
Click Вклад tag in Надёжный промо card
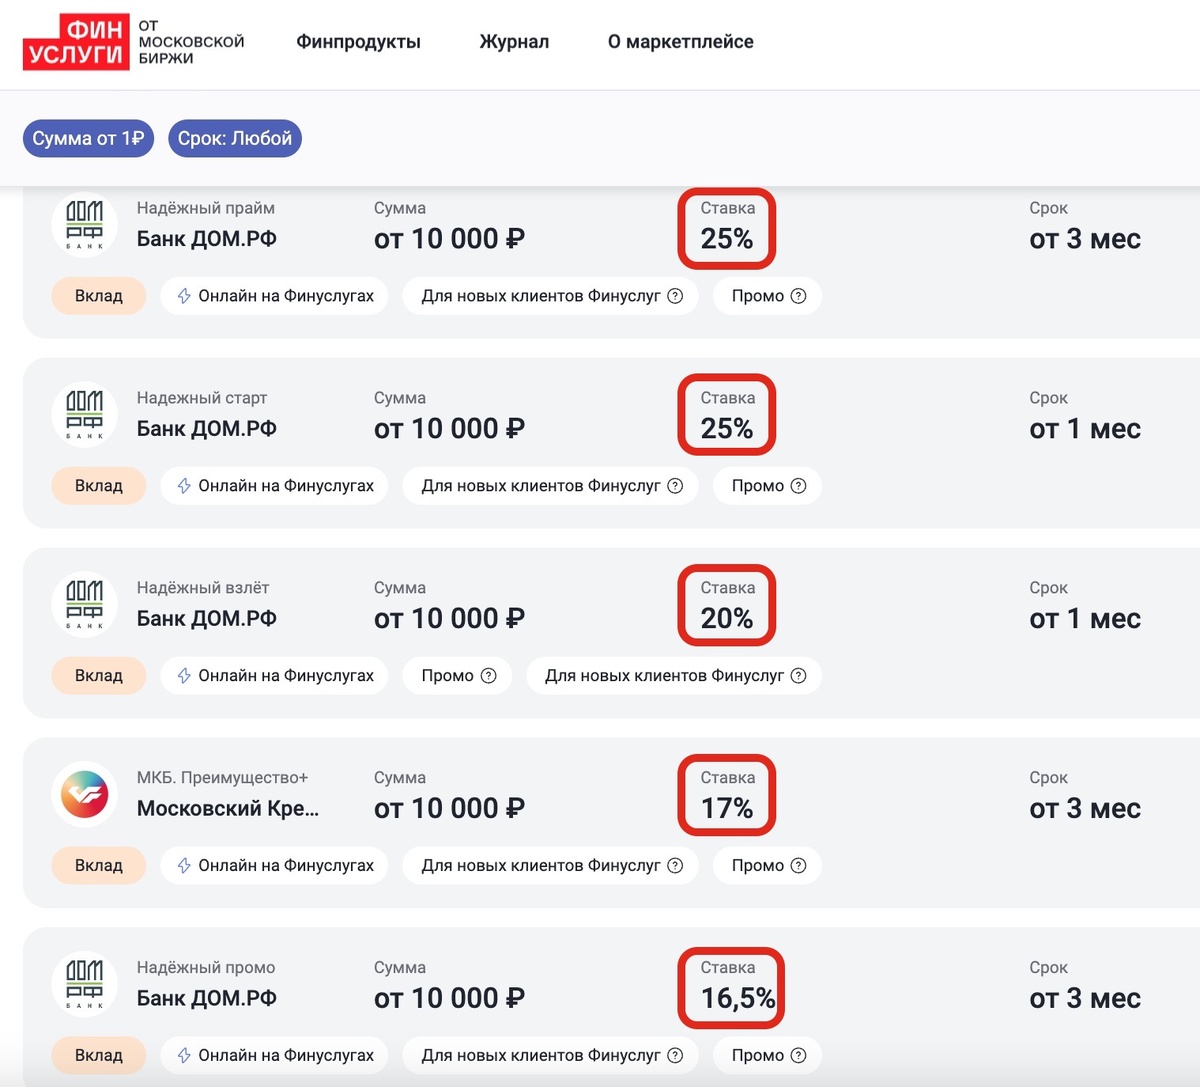click(99, 1056)
